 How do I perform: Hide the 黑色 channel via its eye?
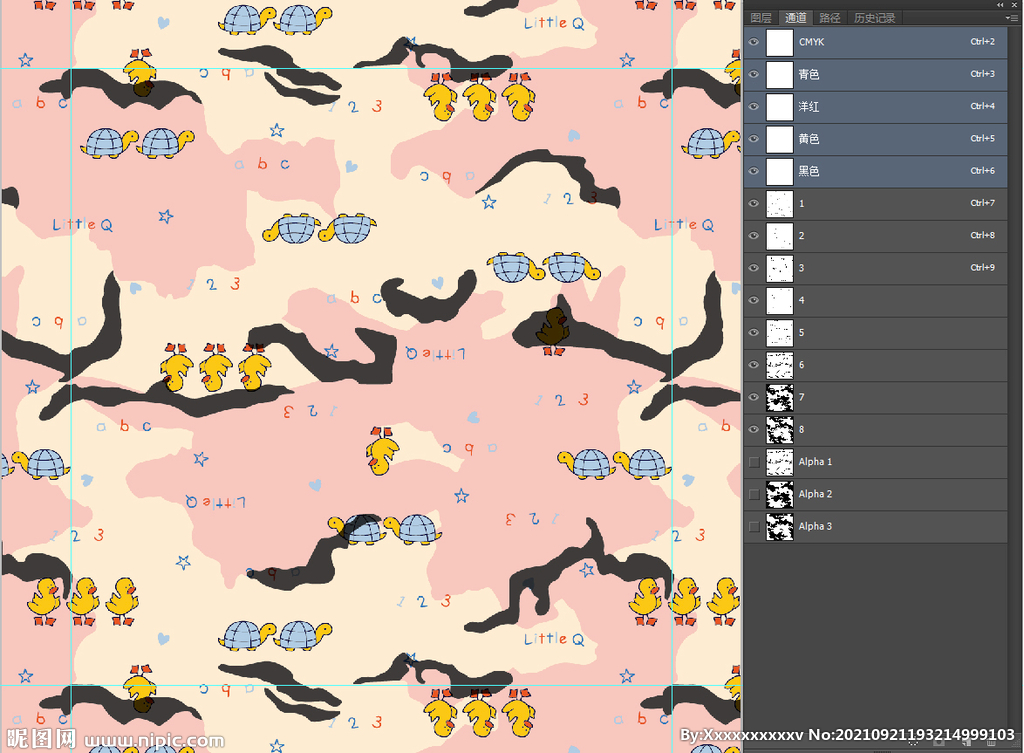pyautogui.click(x=754, y=171)
